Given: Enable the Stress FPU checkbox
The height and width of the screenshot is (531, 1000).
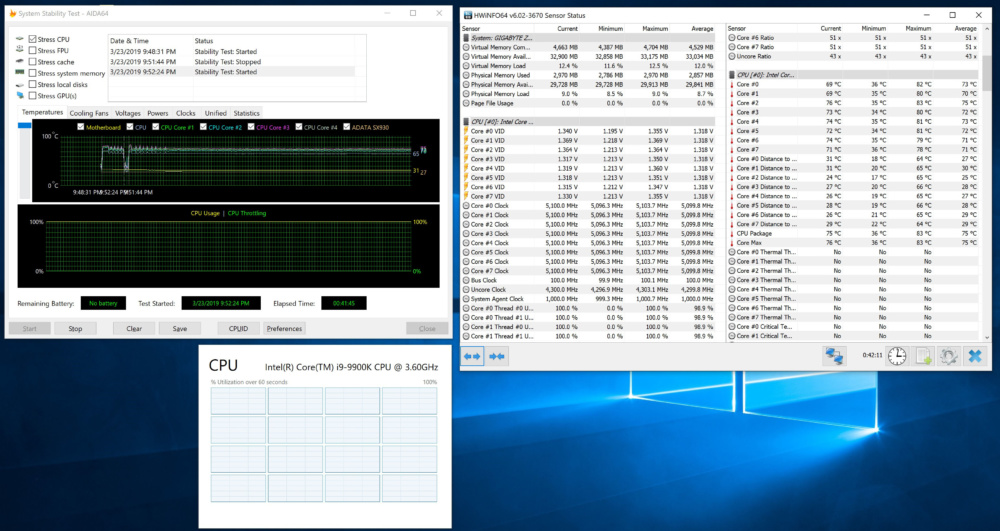Looking at the screenshot, I should tap(33, 50).
